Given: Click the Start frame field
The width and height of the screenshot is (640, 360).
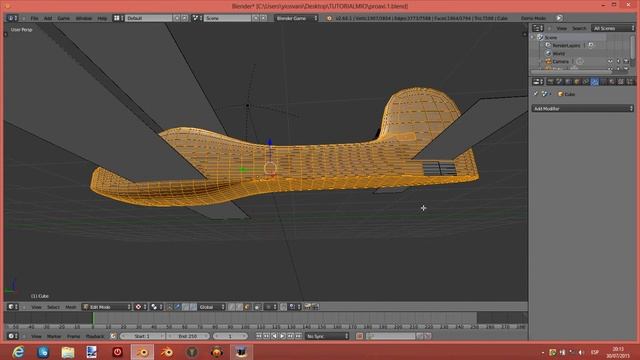Looking at the screenshot, I should [142, 336].
